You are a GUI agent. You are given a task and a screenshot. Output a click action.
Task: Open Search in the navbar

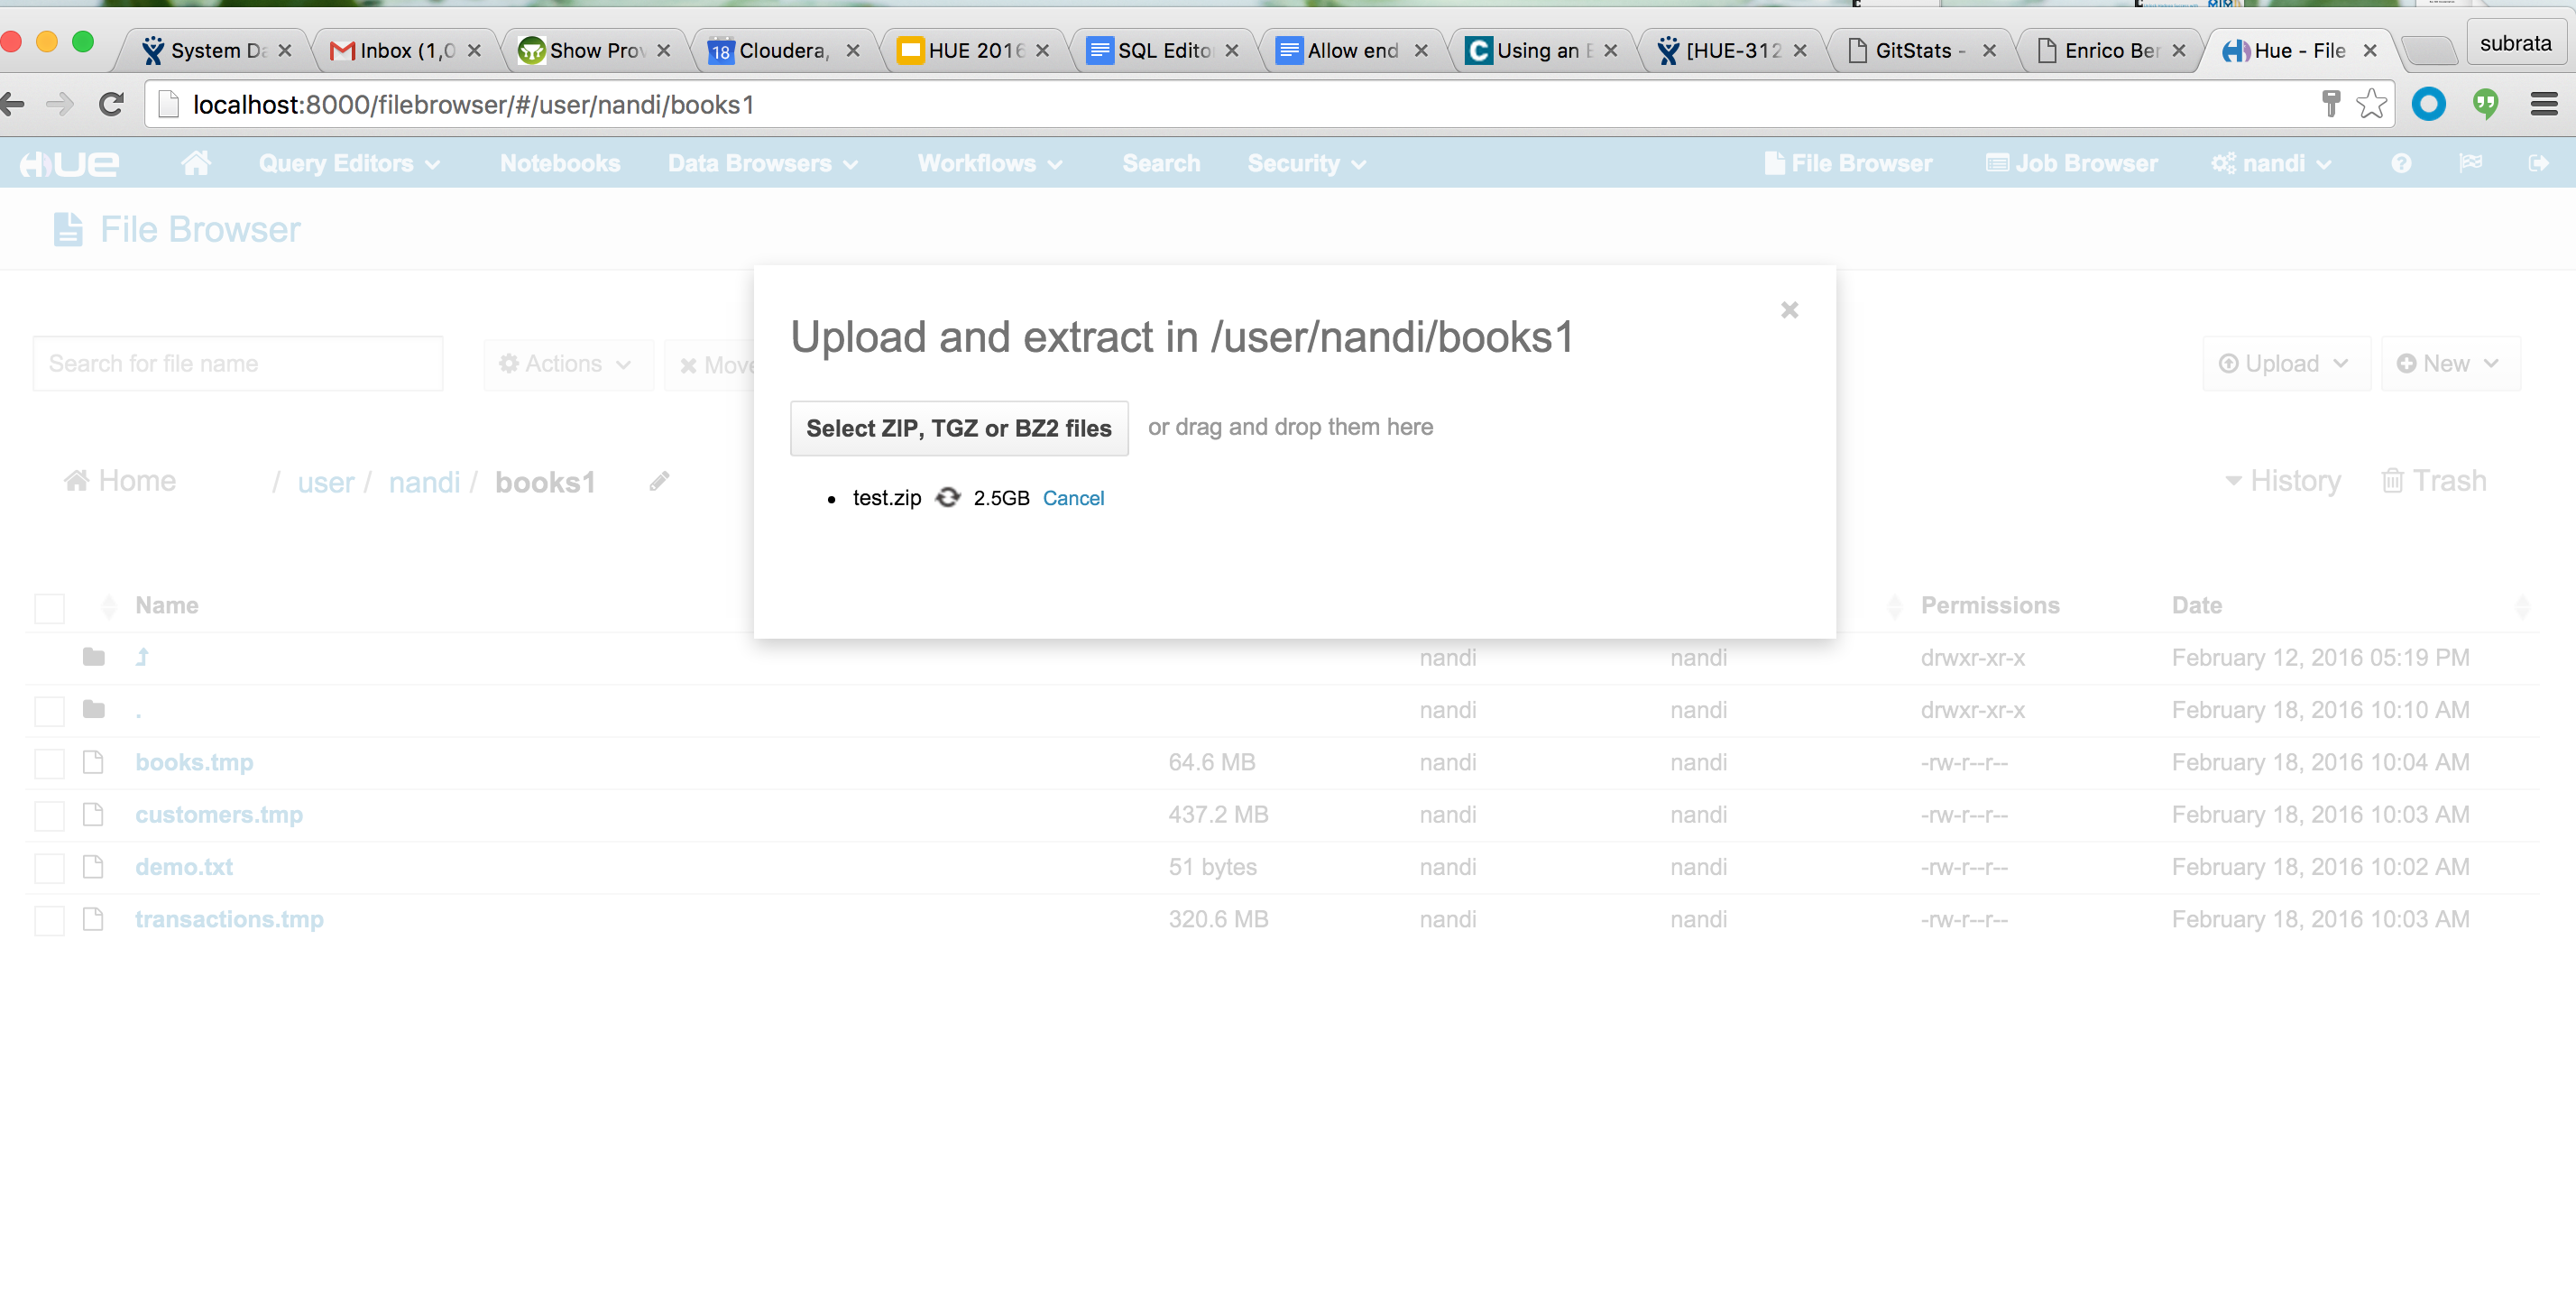(1160, 163)
